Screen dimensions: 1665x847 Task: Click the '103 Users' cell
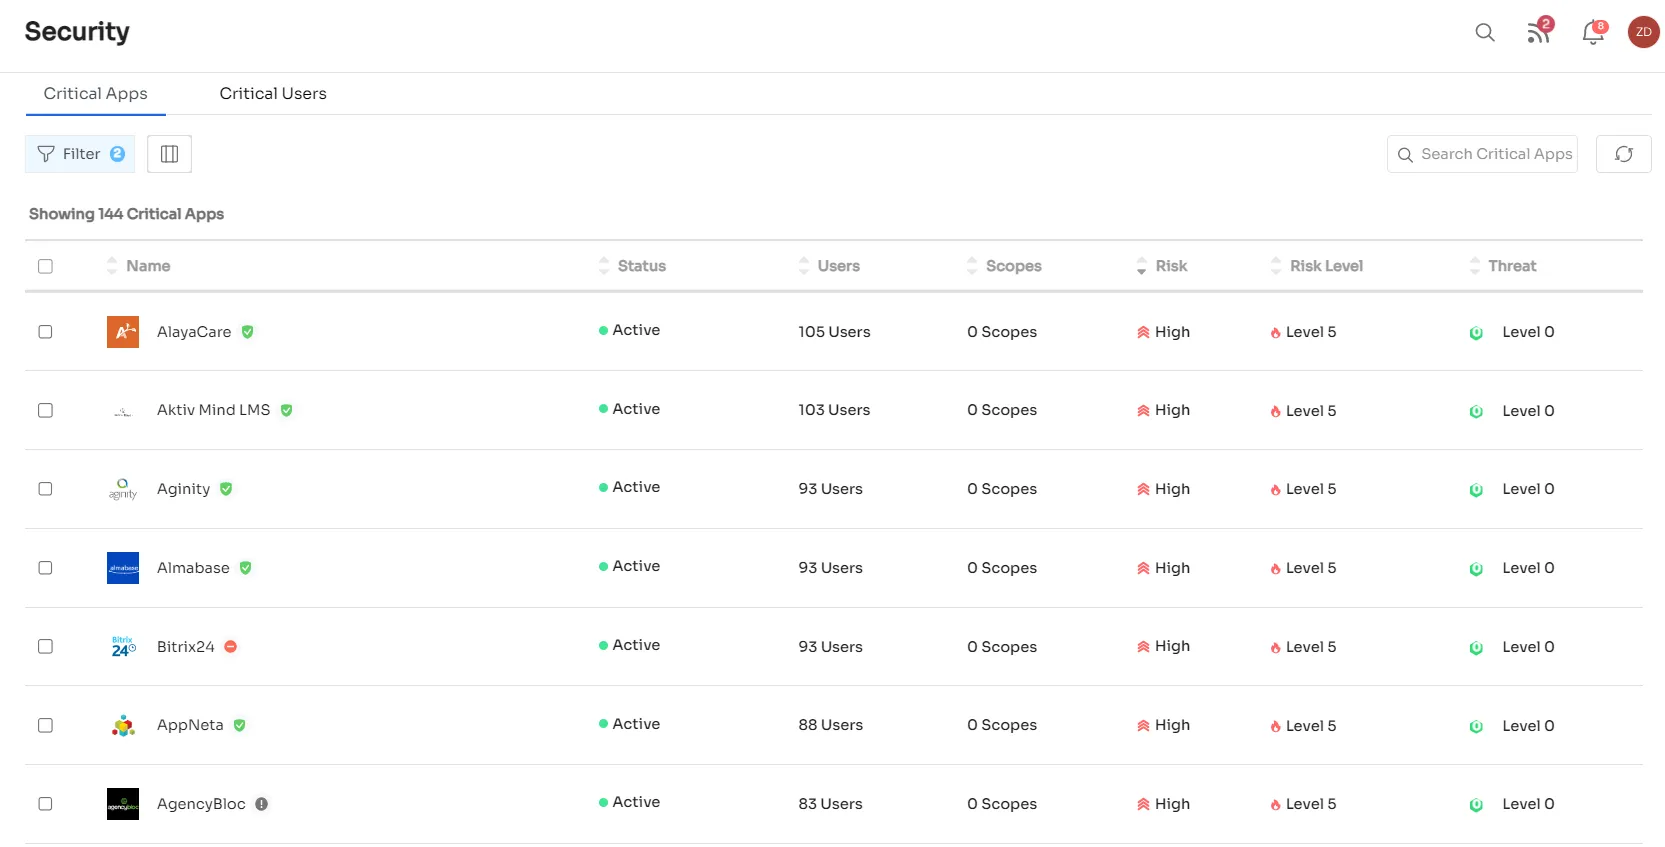pos(834,410)
